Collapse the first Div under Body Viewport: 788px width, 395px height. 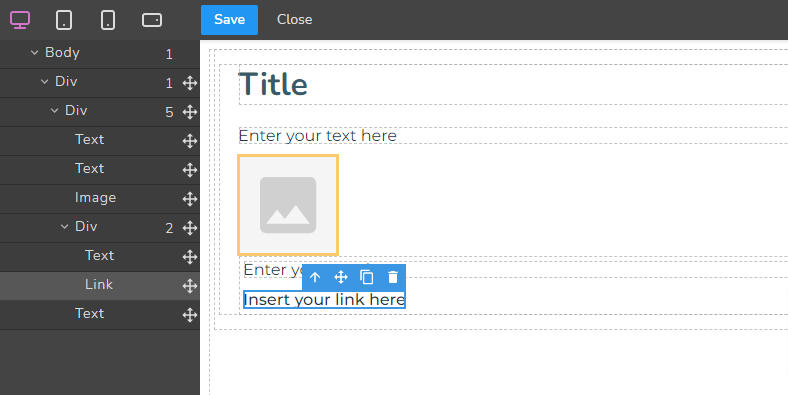pos(44,81)
